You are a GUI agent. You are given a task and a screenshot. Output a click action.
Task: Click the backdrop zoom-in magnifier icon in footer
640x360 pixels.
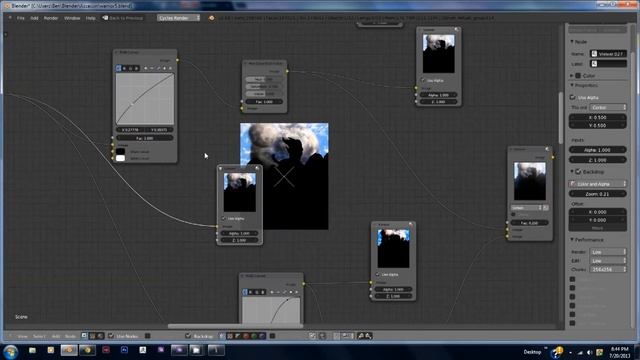[x=369, y=336]
